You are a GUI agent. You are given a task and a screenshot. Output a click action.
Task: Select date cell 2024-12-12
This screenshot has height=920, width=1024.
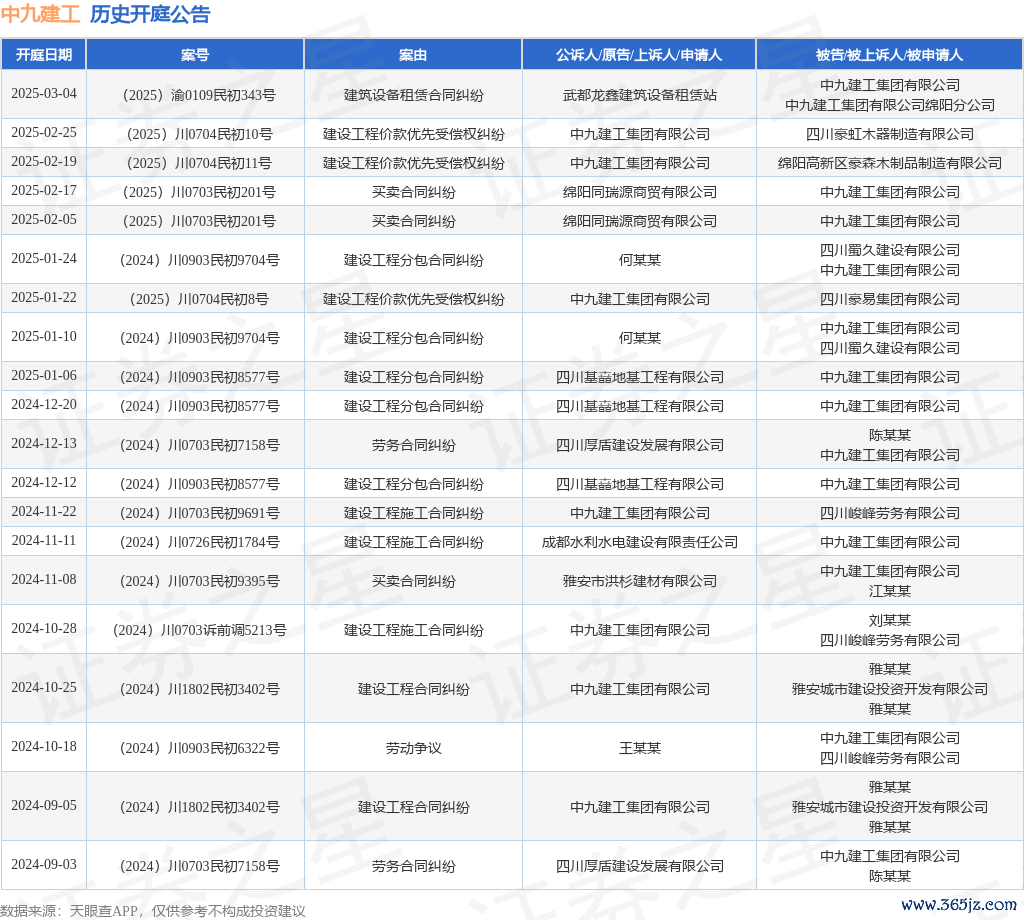(44, 483)
